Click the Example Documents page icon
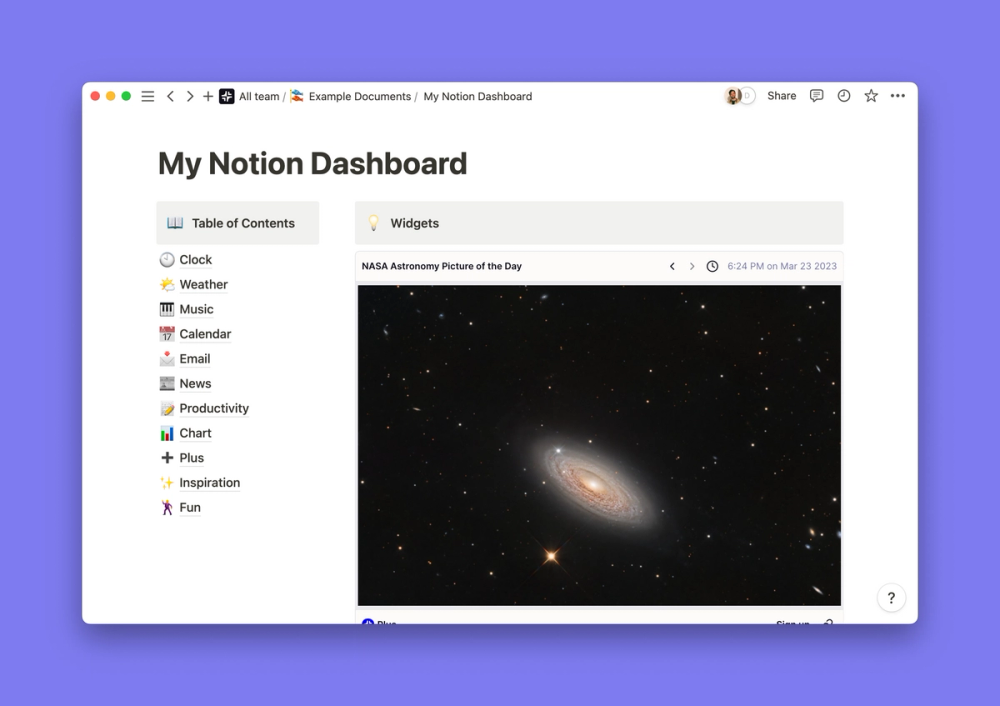 click(x=297, y=96)
